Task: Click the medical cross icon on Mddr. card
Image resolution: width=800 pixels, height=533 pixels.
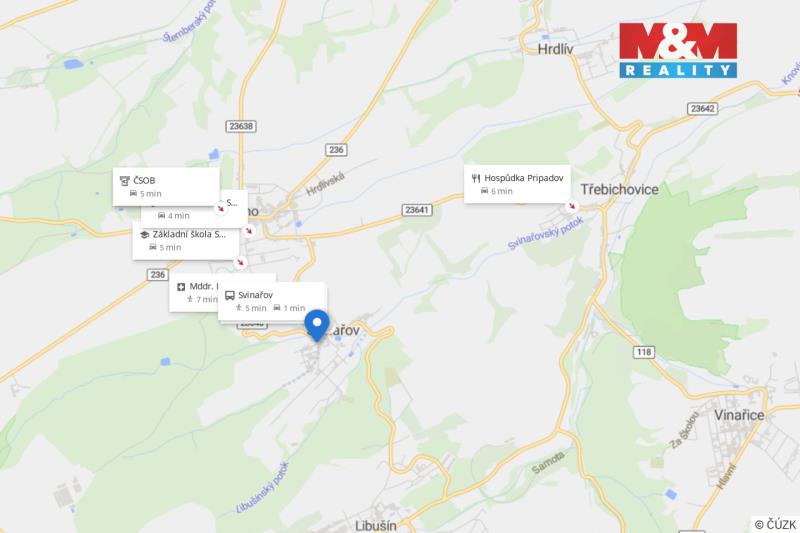Action: pos(181,287)
